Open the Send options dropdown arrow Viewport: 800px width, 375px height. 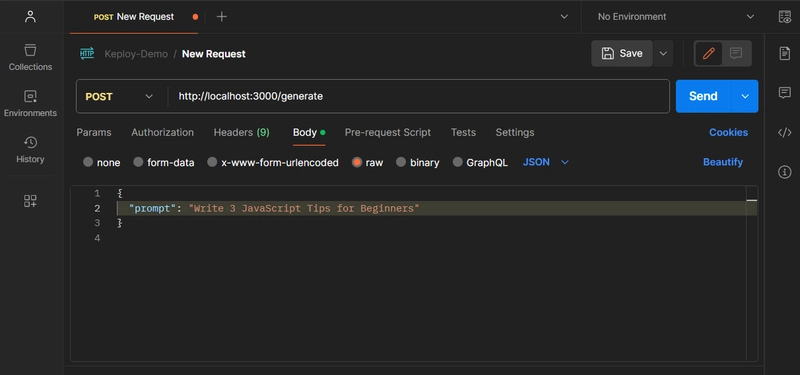pos(745,96)
